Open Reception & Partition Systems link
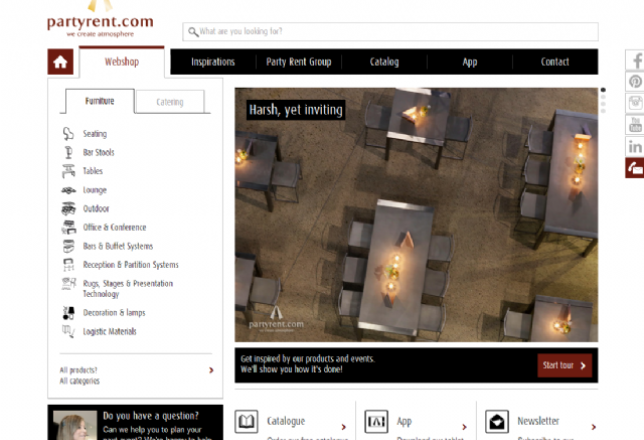The height and width of the screenshot is (440, 644). [x=131, y=265]
